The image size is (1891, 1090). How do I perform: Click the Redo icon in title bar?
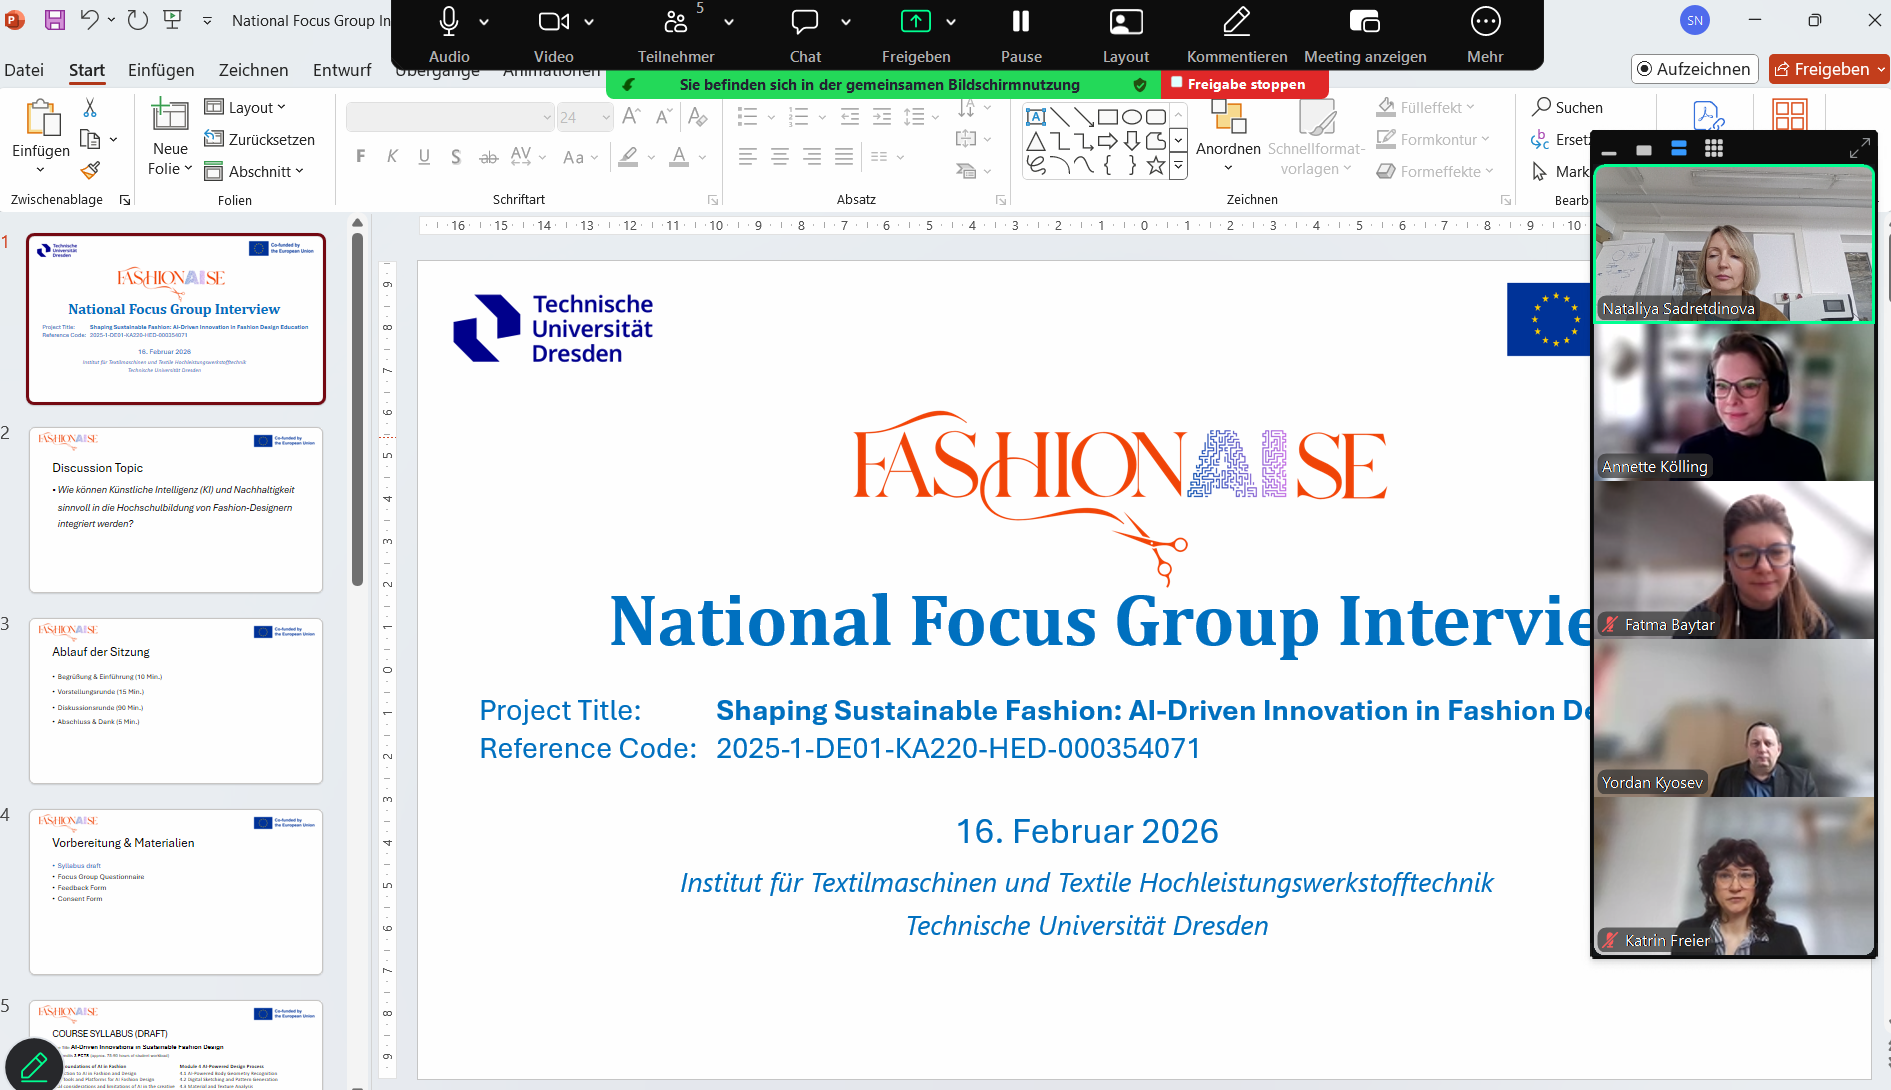(138, 20)
